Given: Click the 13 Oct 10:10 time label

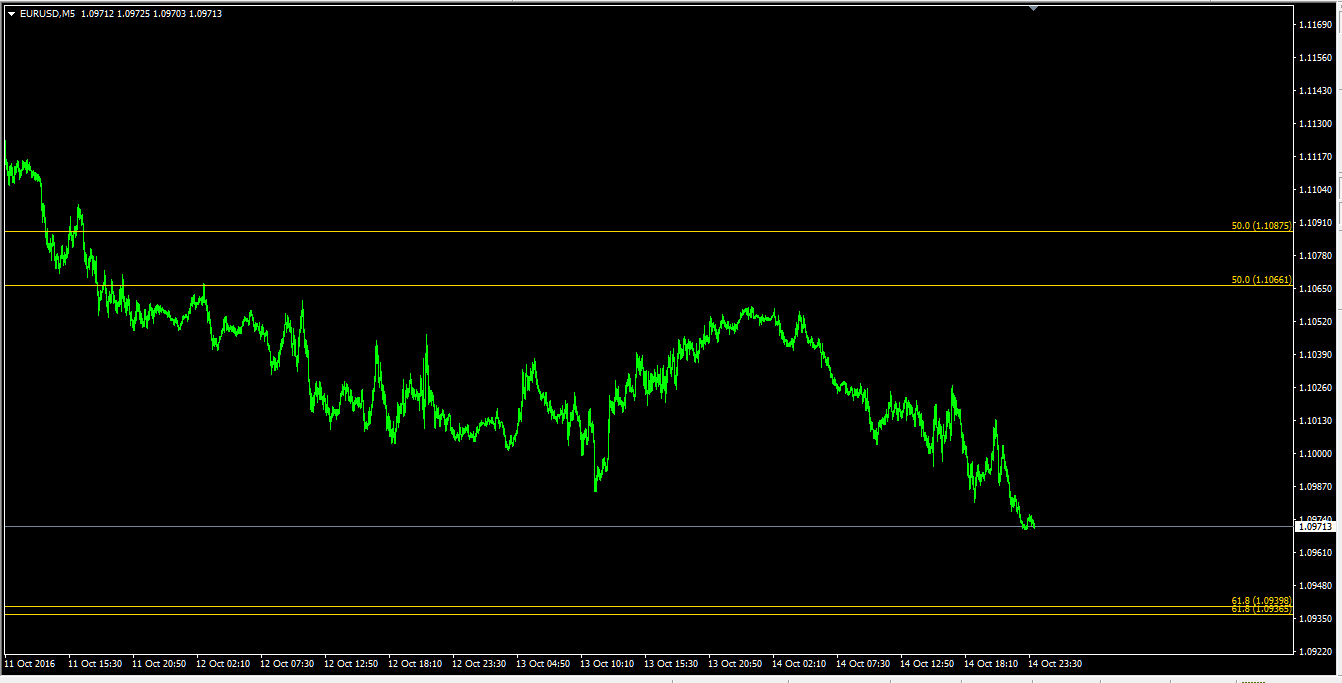Looking at the screenshot, I should tap(607, 663).
